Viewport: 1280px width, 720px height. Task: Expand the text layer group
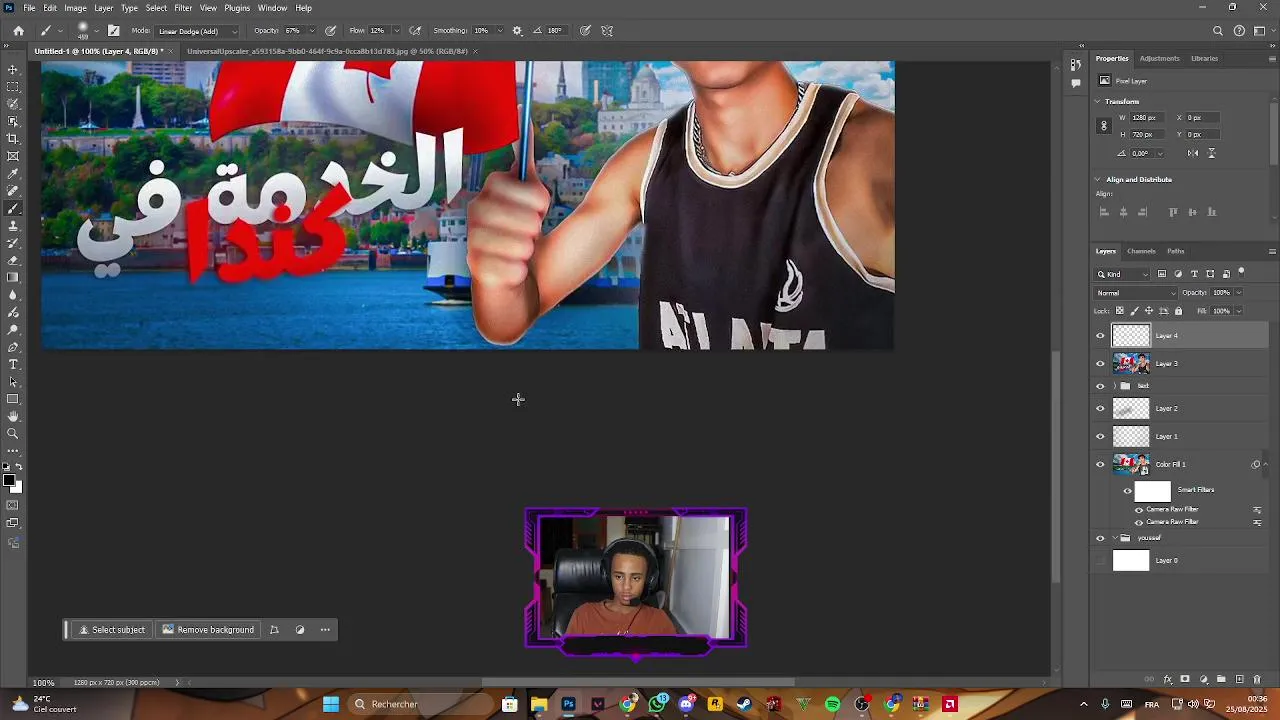coord(1113,386)
